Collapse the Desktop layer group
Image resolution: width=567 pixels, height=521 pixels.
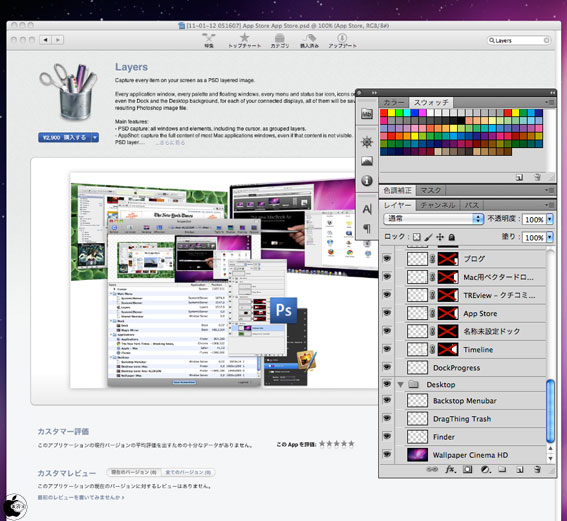(x=400, y=385)
